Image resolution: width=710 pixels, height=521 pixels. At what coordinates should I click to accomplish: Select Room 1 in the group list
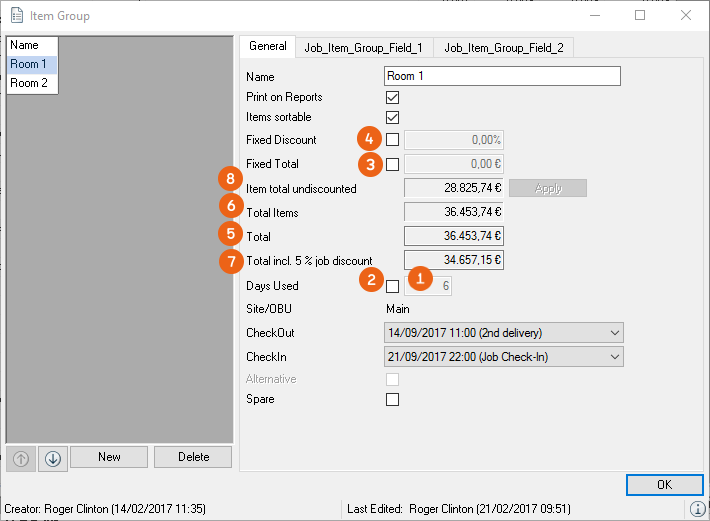click(30, 64)
